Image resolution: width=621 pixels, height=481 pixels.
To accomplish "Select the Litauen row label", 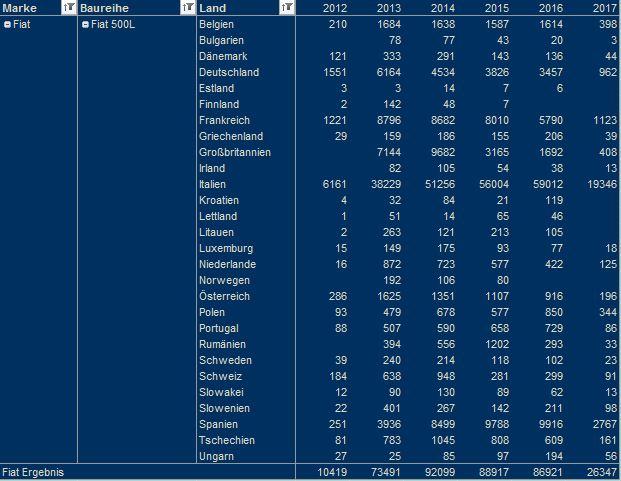I will [216, 232].
